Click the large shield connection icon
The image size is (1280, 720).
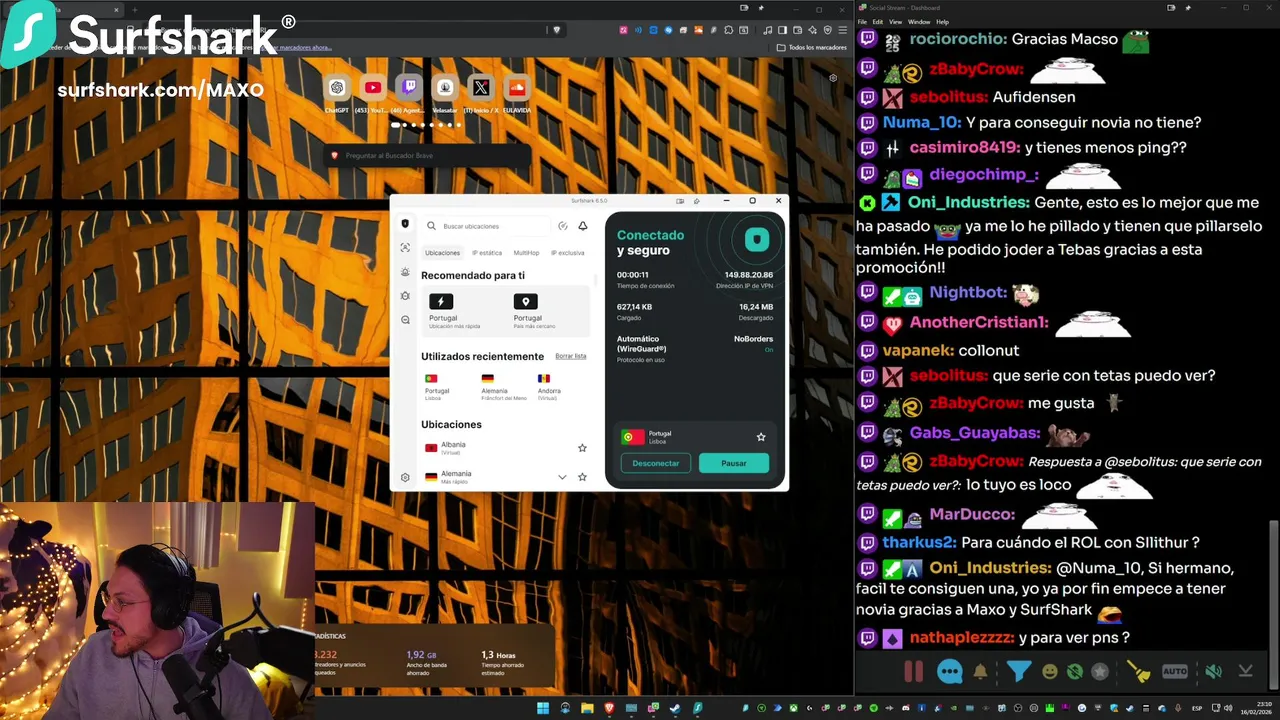tap(757, 240)
